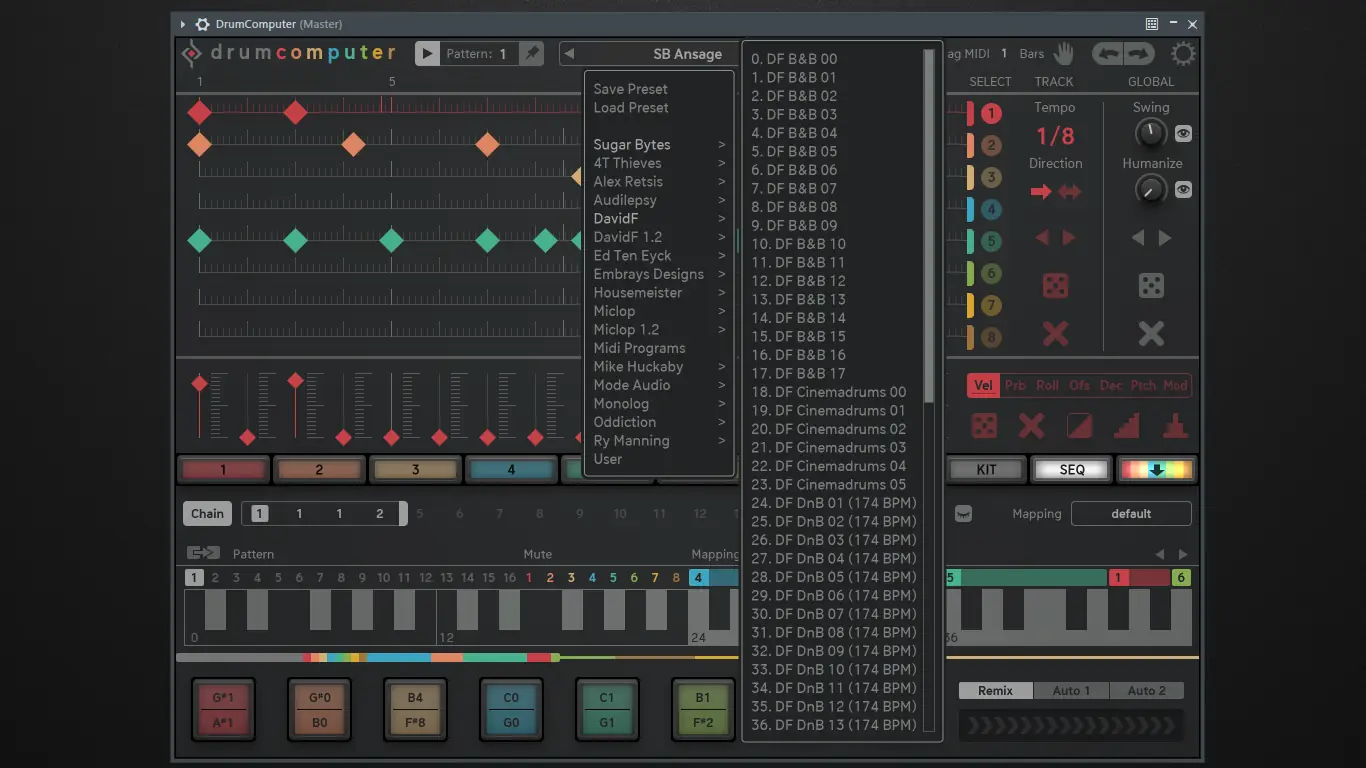Select the Remix mode button
This screenshot has width=1366, height=768.
point(996,691)
